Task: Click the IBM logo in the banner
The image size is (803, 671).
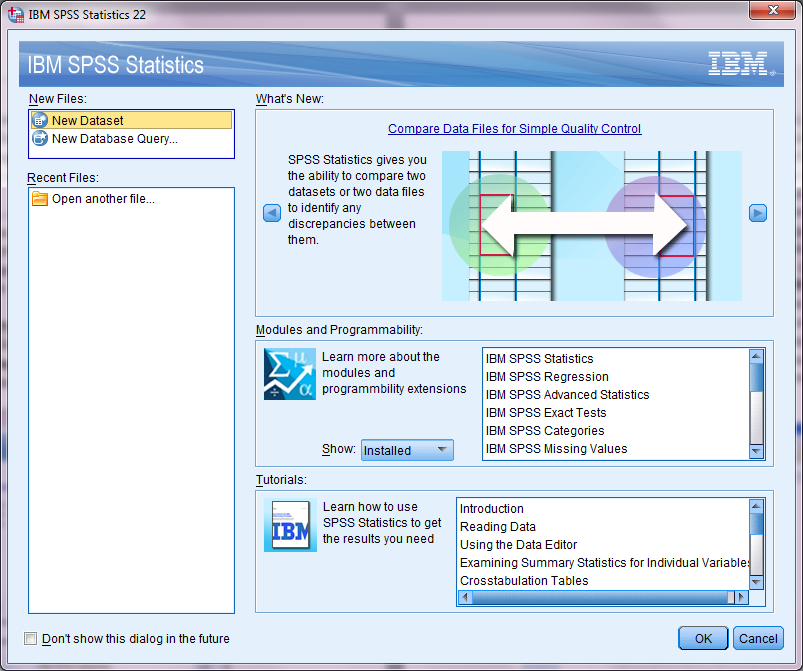Action: pos(741,64)
